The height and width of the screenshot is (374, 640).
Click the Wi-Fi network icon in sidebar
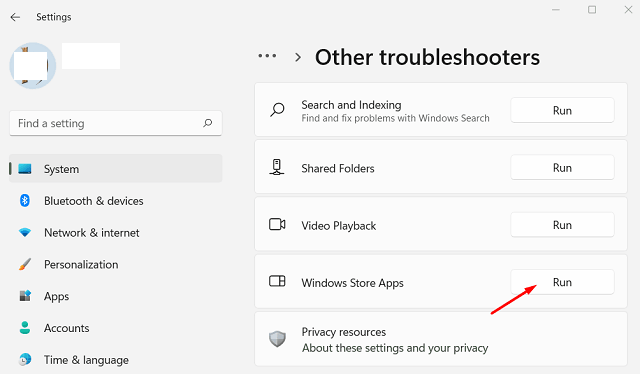click(25, 233)
